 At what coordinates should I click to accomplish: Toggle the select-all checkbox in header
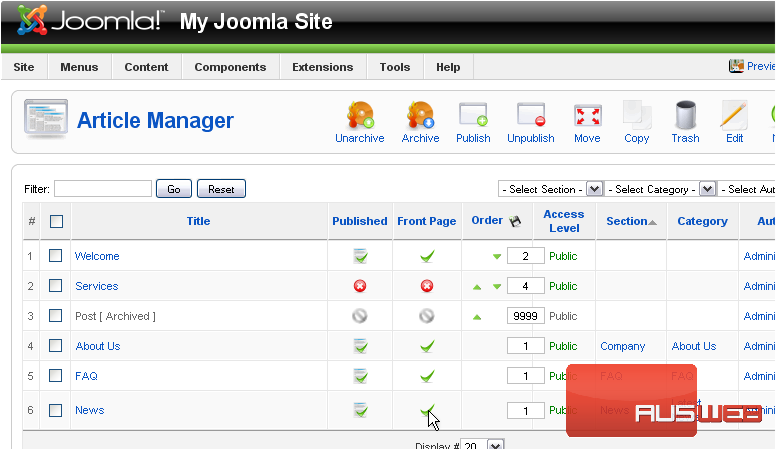pos(56,221)
